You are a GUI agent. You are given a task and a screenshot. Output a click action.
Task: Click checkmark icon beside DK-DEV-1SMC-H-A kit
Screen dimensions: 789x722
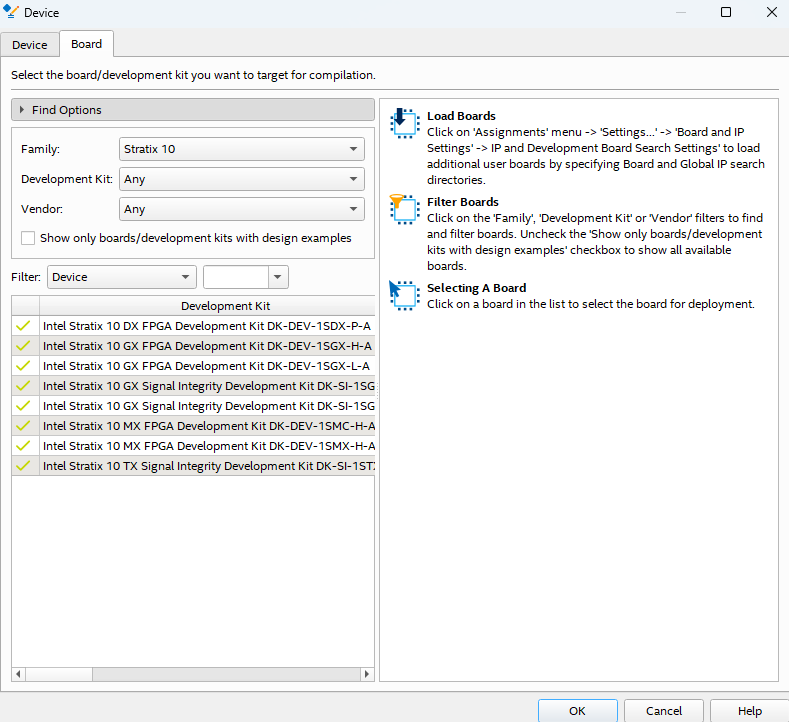pos(24,426)
